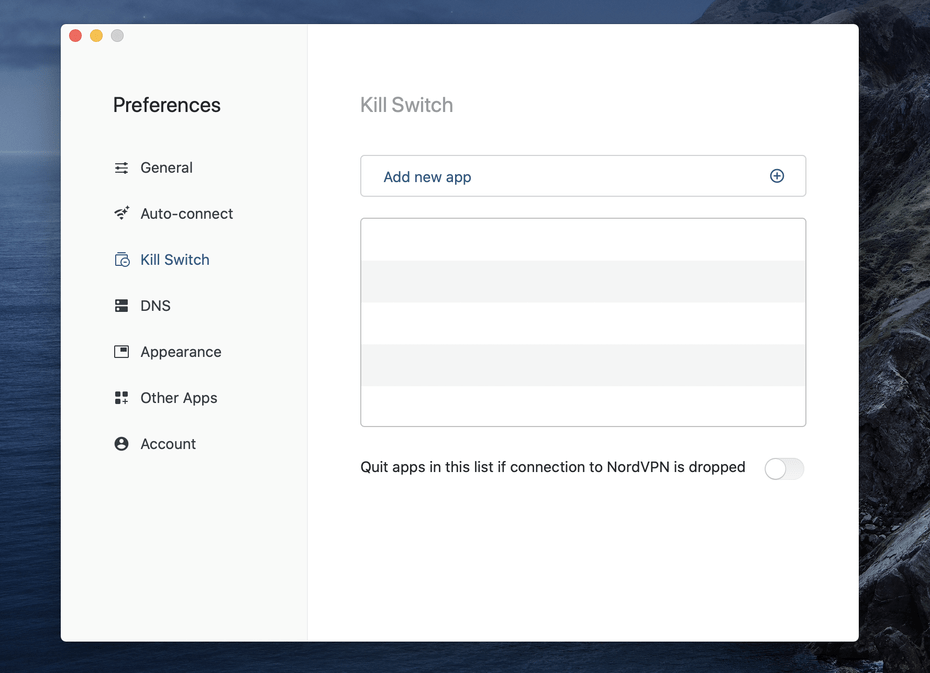Click the Account person icon
Image resolution: width=930 pixels, height=673 pixels.
click(x=122, y=444)
